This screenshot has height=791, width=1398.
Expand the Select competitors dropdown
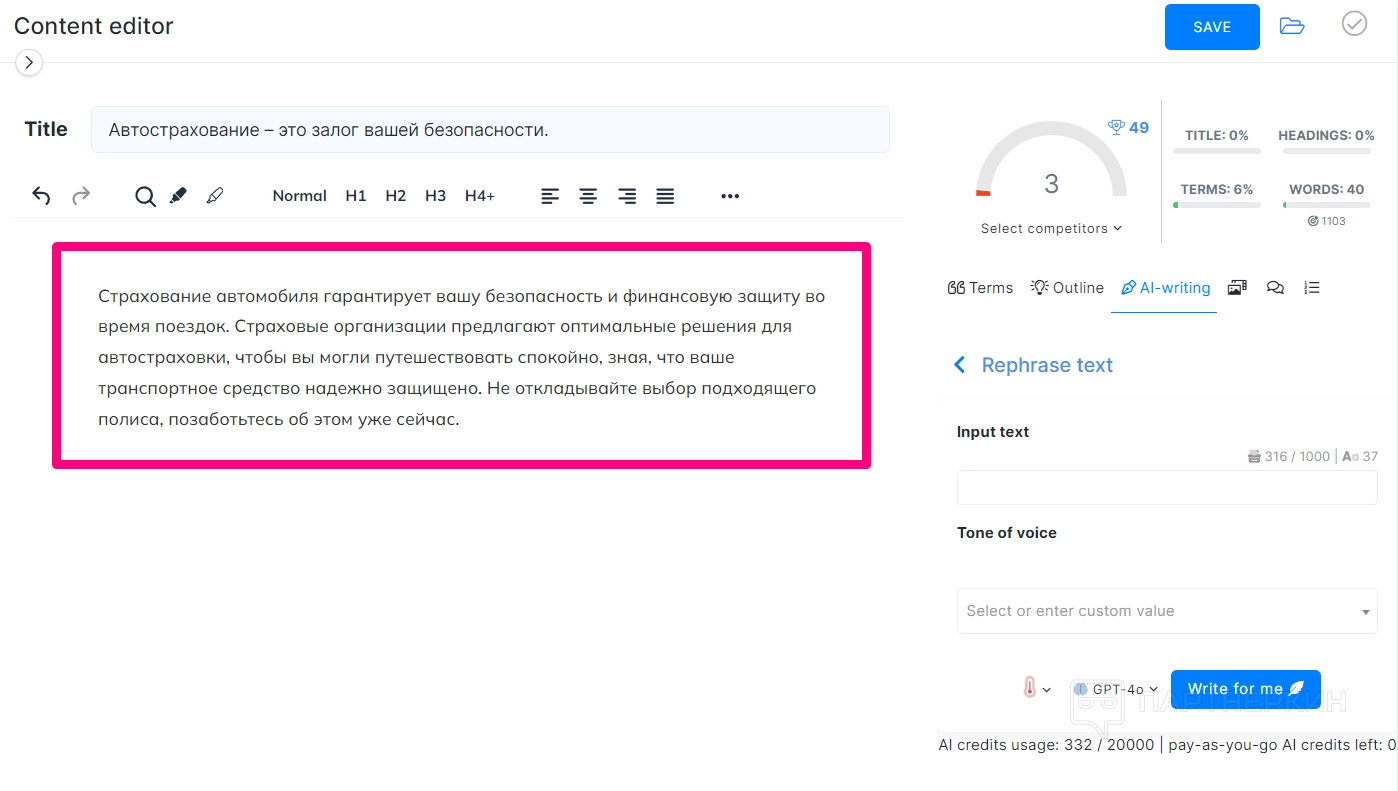1051,229
